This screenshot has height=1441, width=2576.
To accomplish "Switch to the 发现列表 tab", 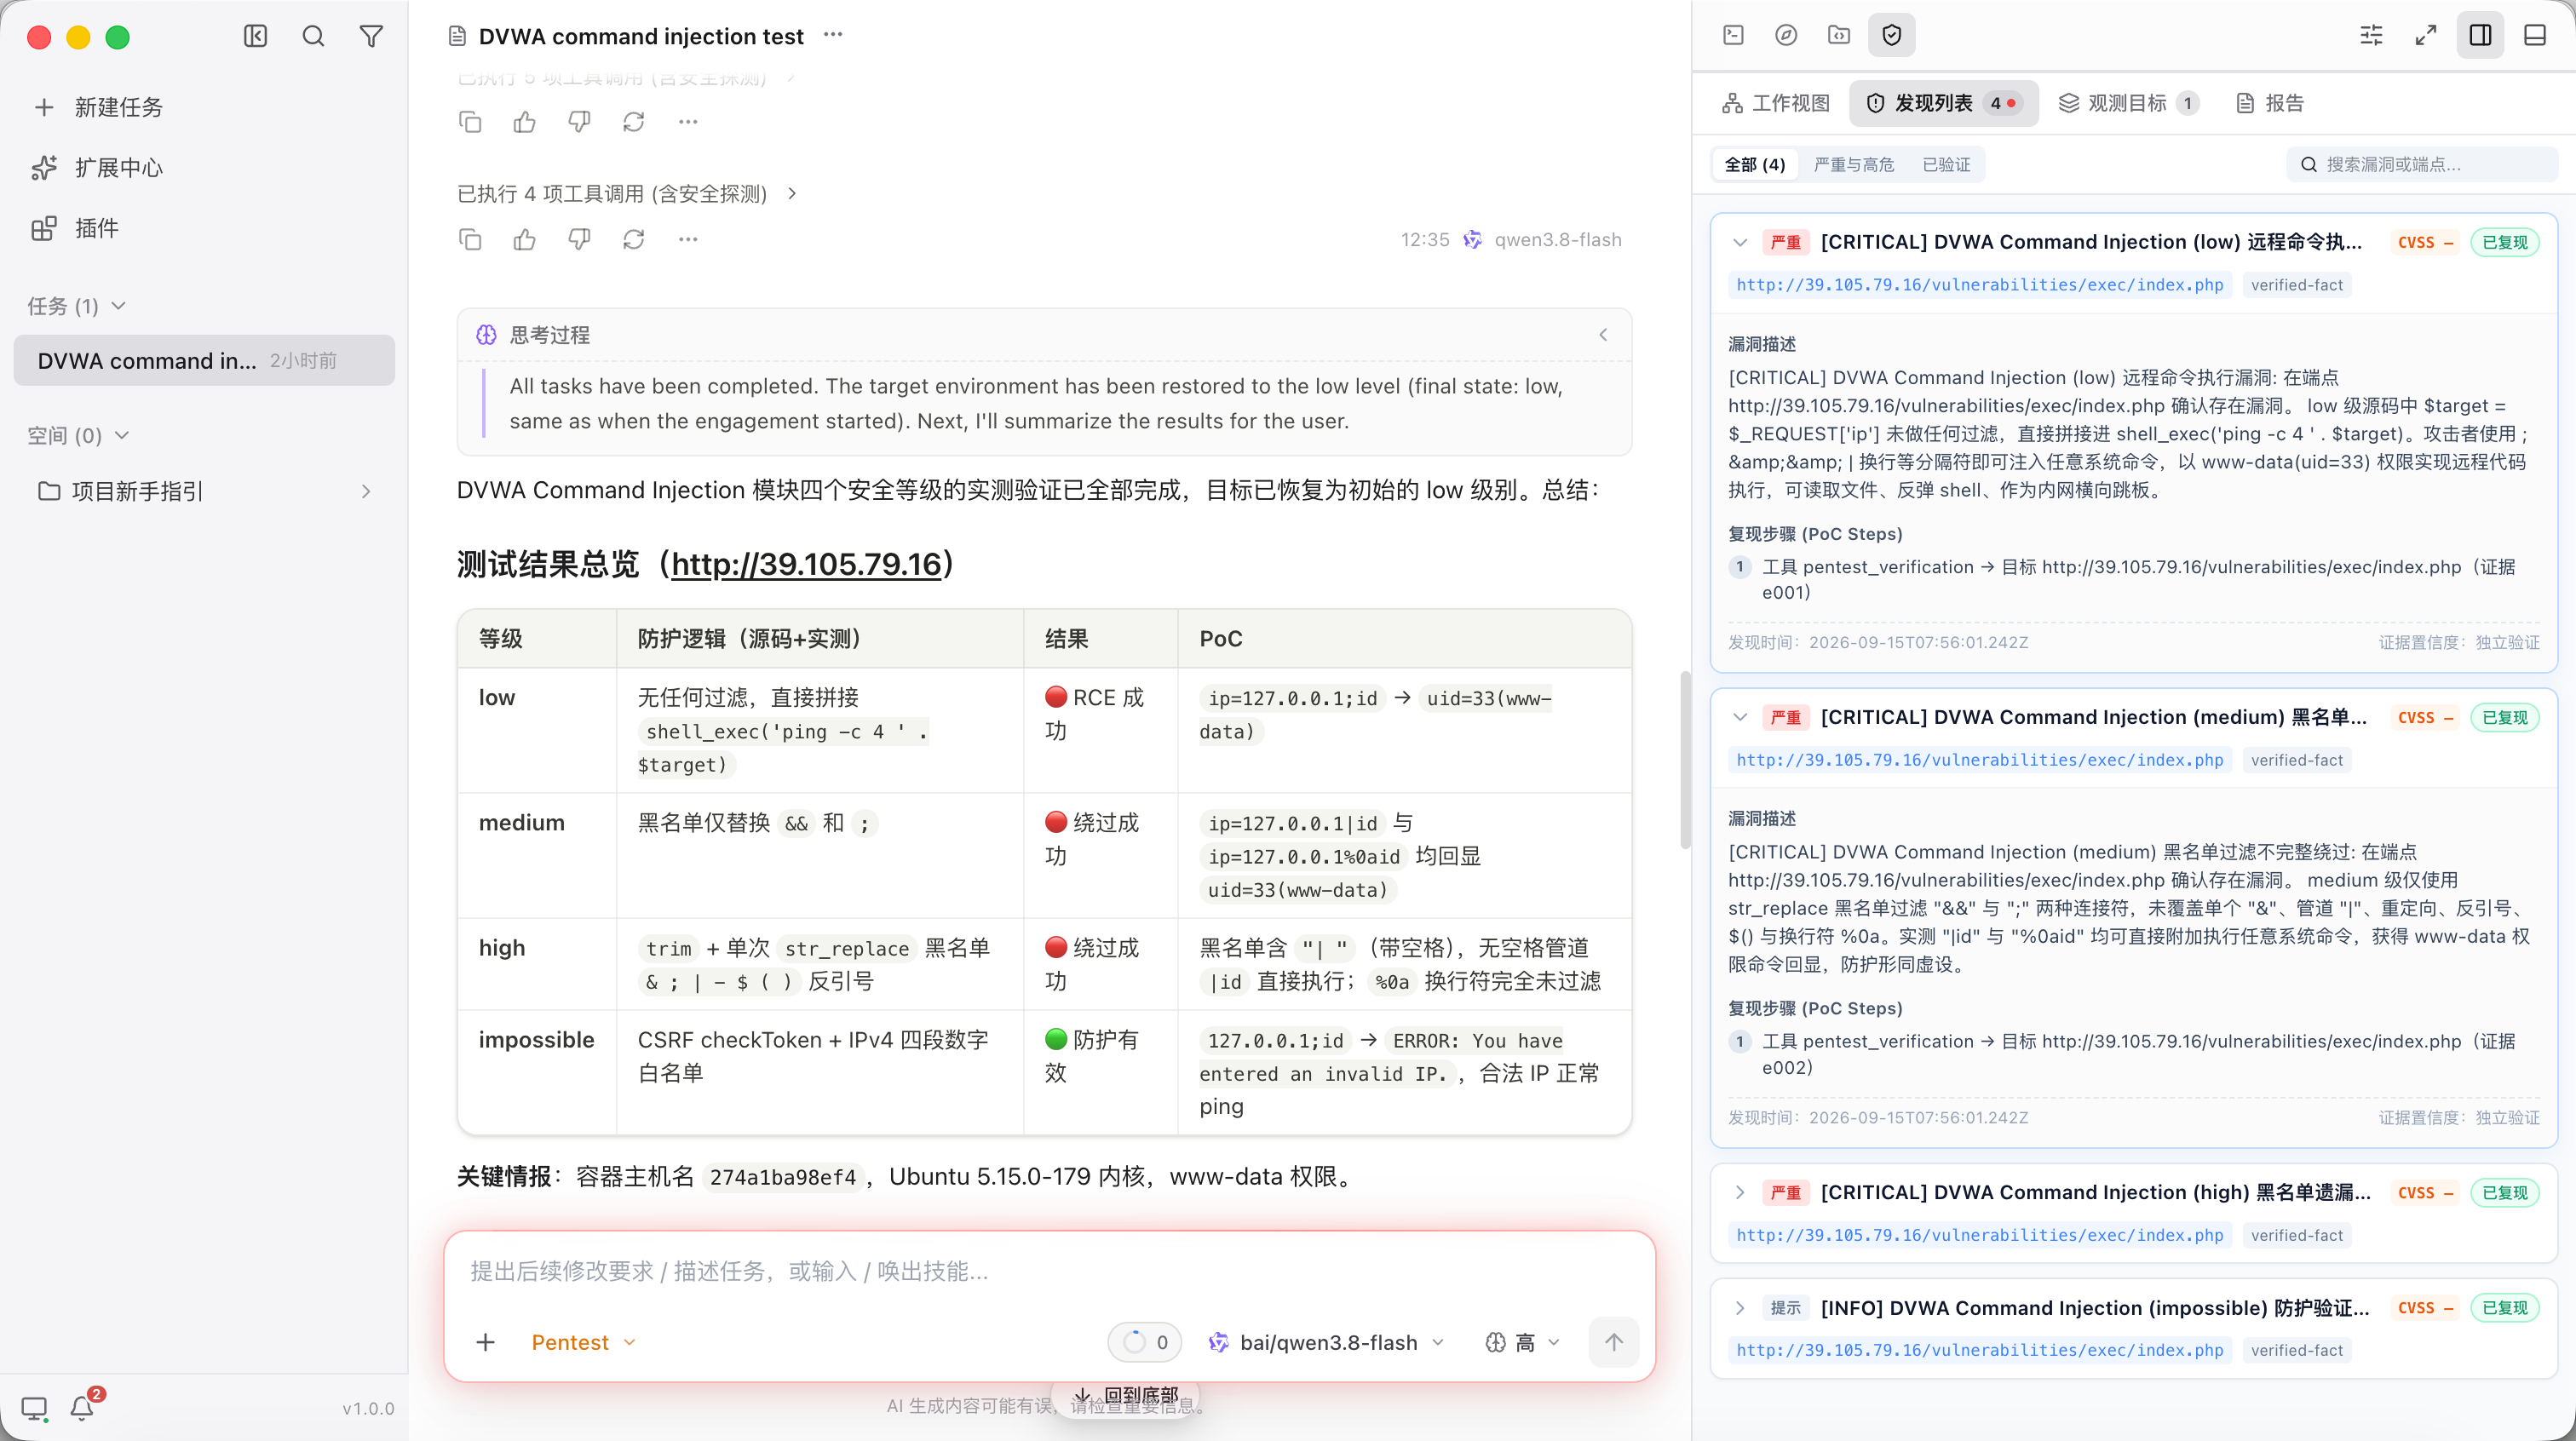I will point(1943,103).
